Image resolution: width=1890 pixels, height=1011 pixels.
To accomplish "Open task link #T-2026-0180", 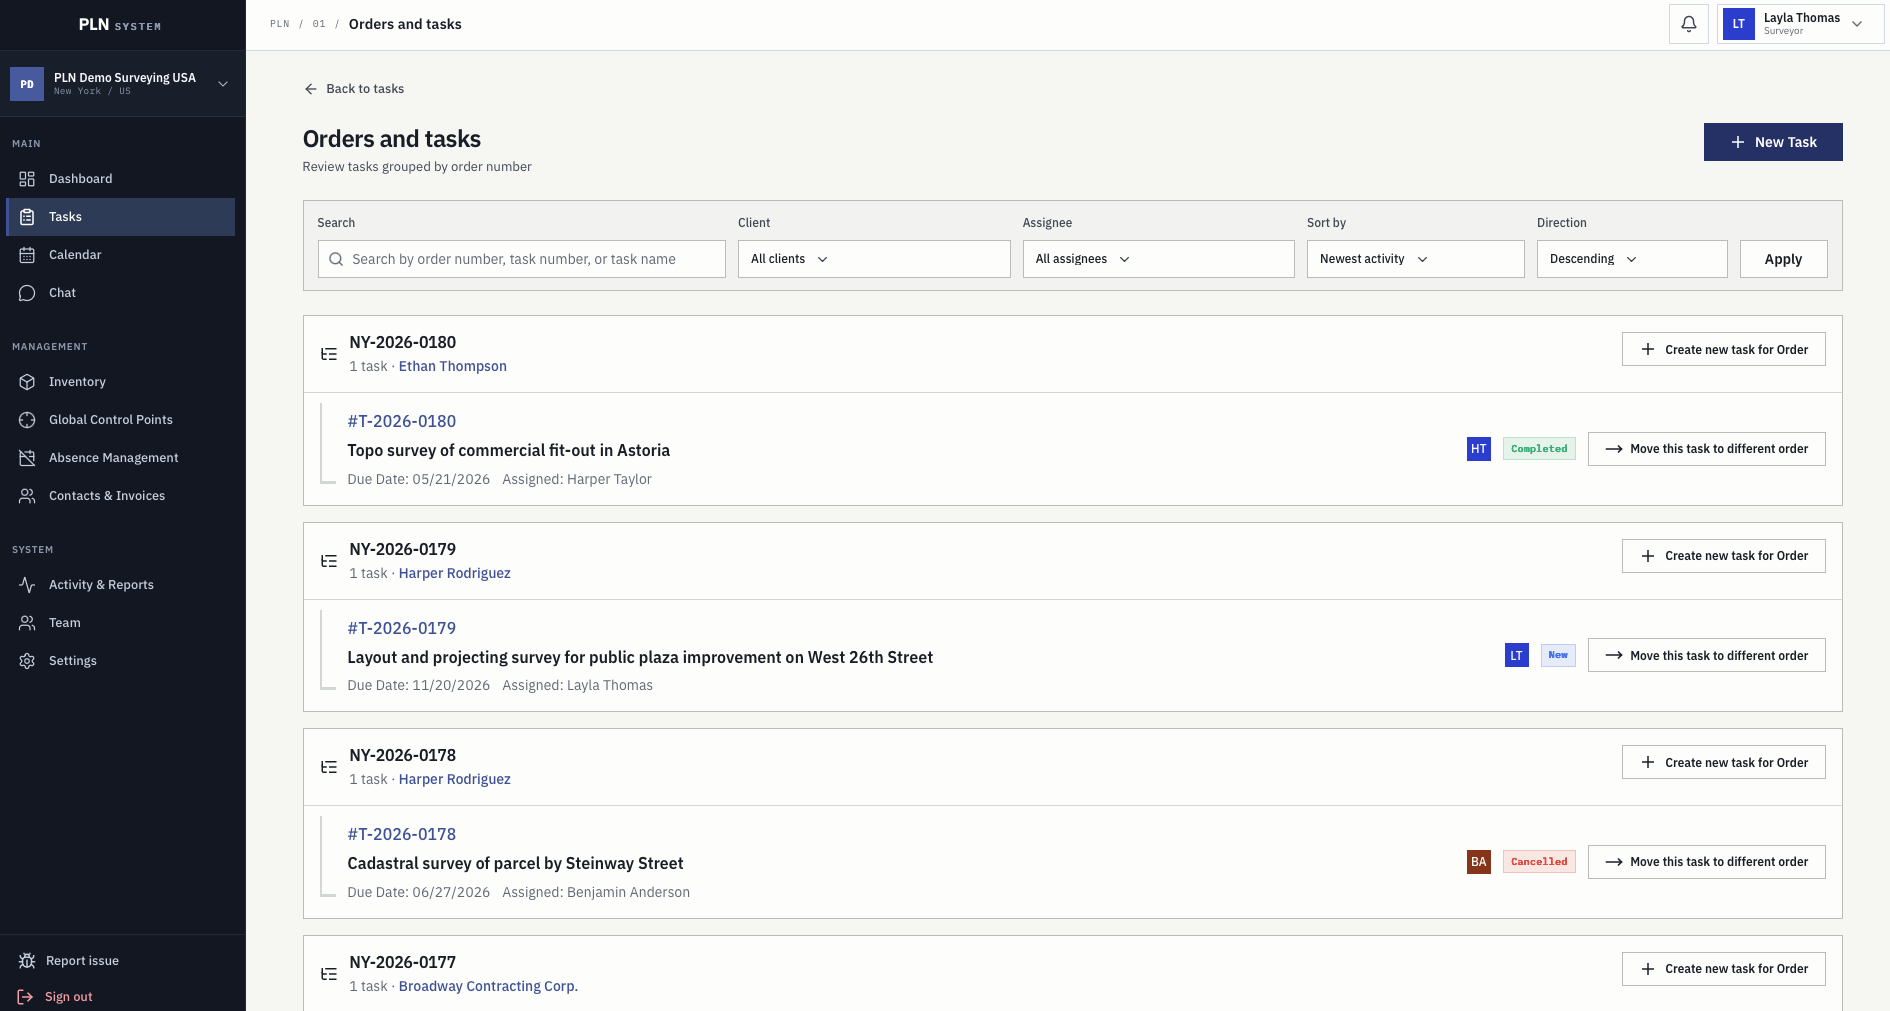I will click(x=401, y=422).
